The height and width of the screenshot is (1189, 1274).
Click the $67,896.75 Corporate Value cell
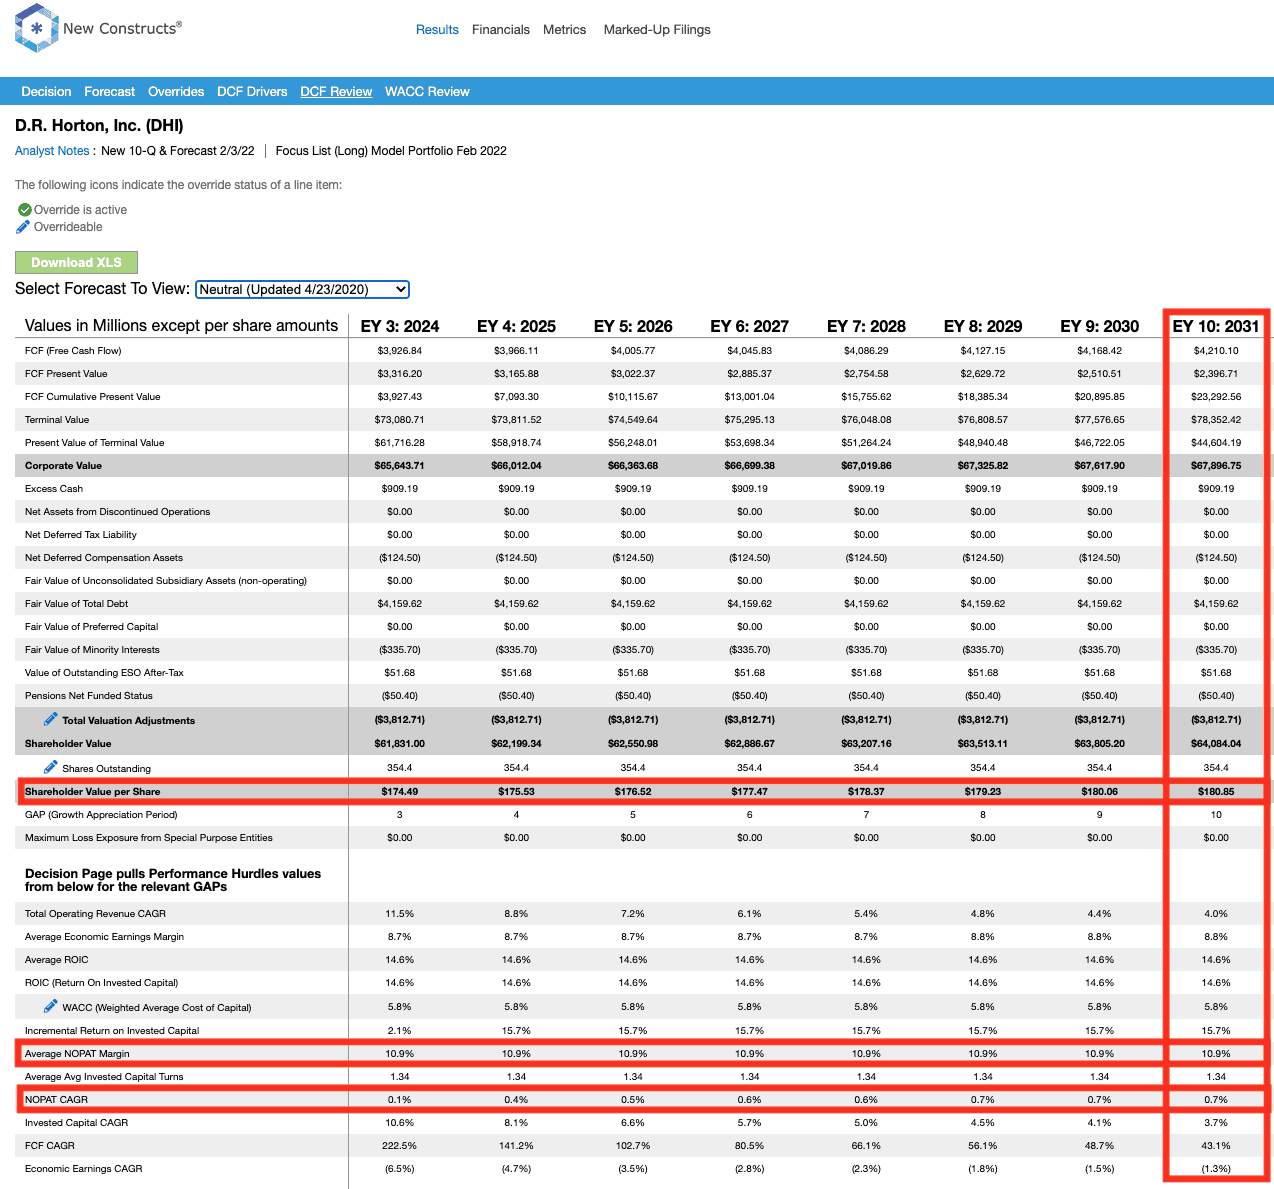pos(1216,466)
